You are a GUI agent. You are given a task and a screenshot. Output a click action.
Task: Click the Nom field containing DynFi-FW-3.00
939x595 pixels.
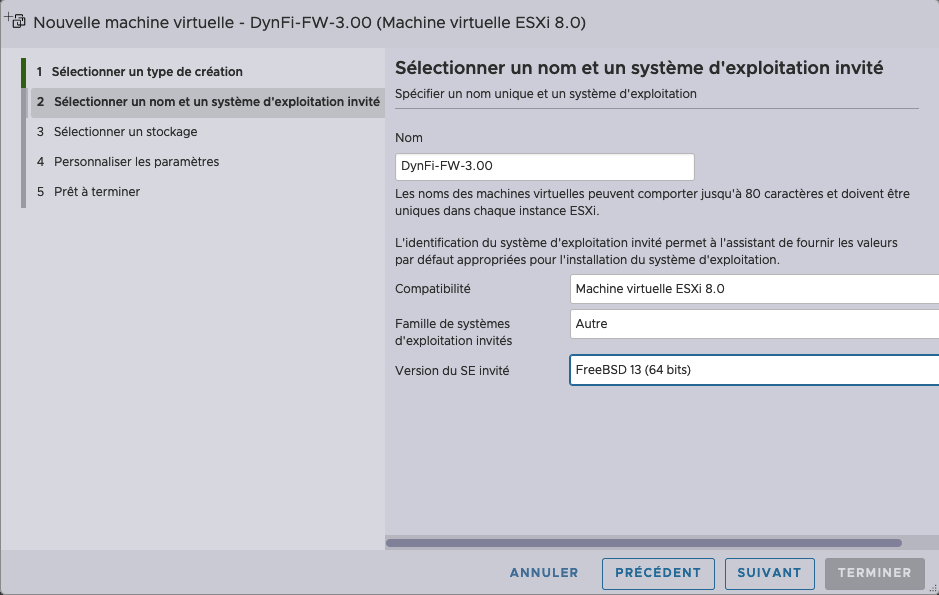click(544, 166)
